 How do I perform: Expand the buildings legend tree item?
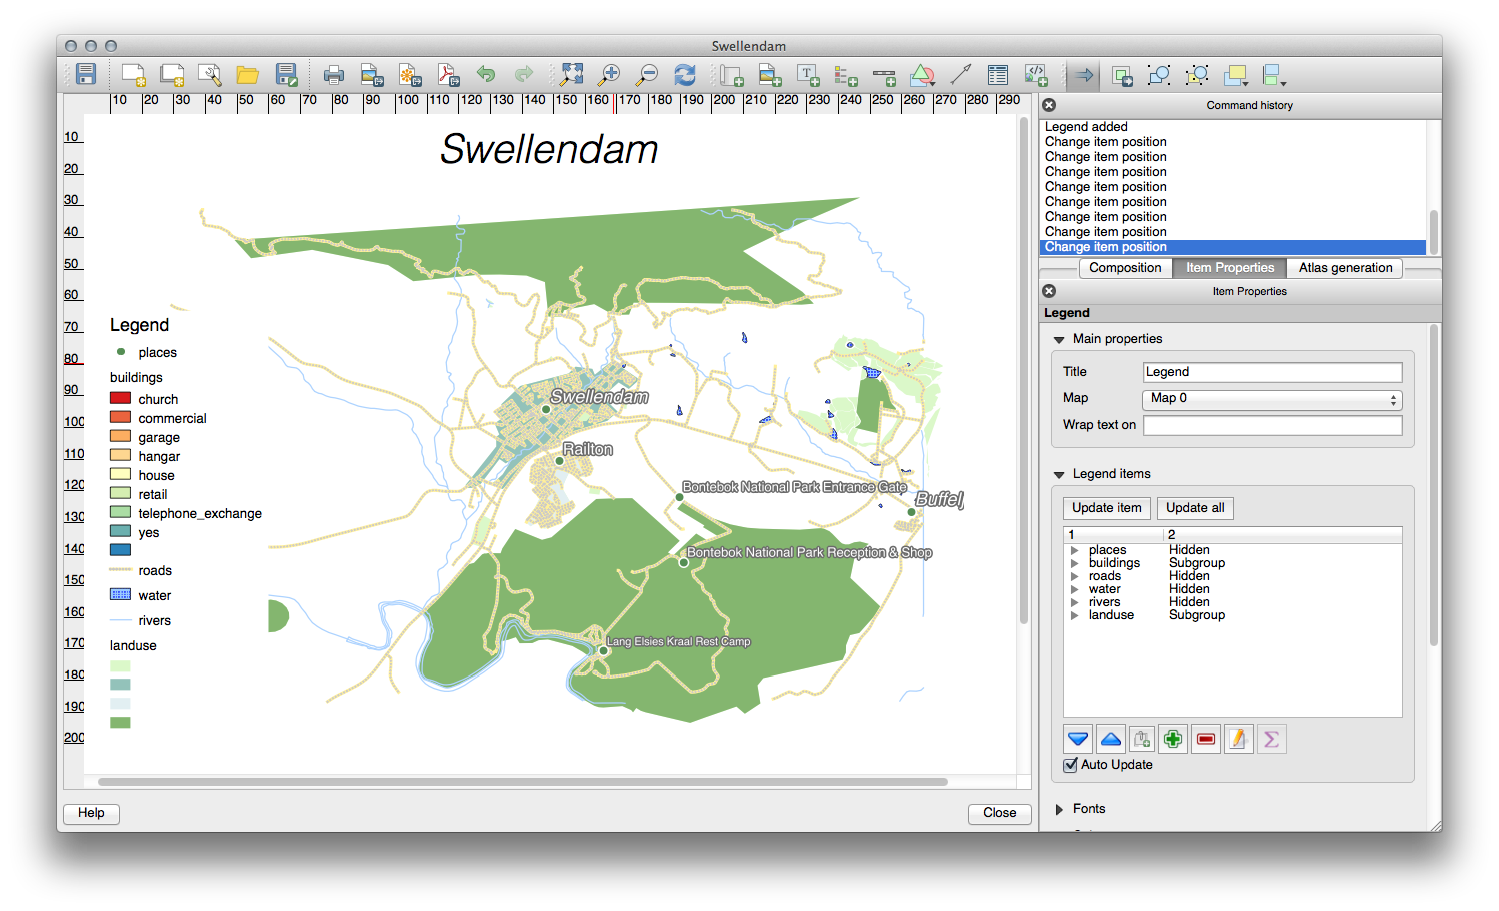coord(1075,563)
